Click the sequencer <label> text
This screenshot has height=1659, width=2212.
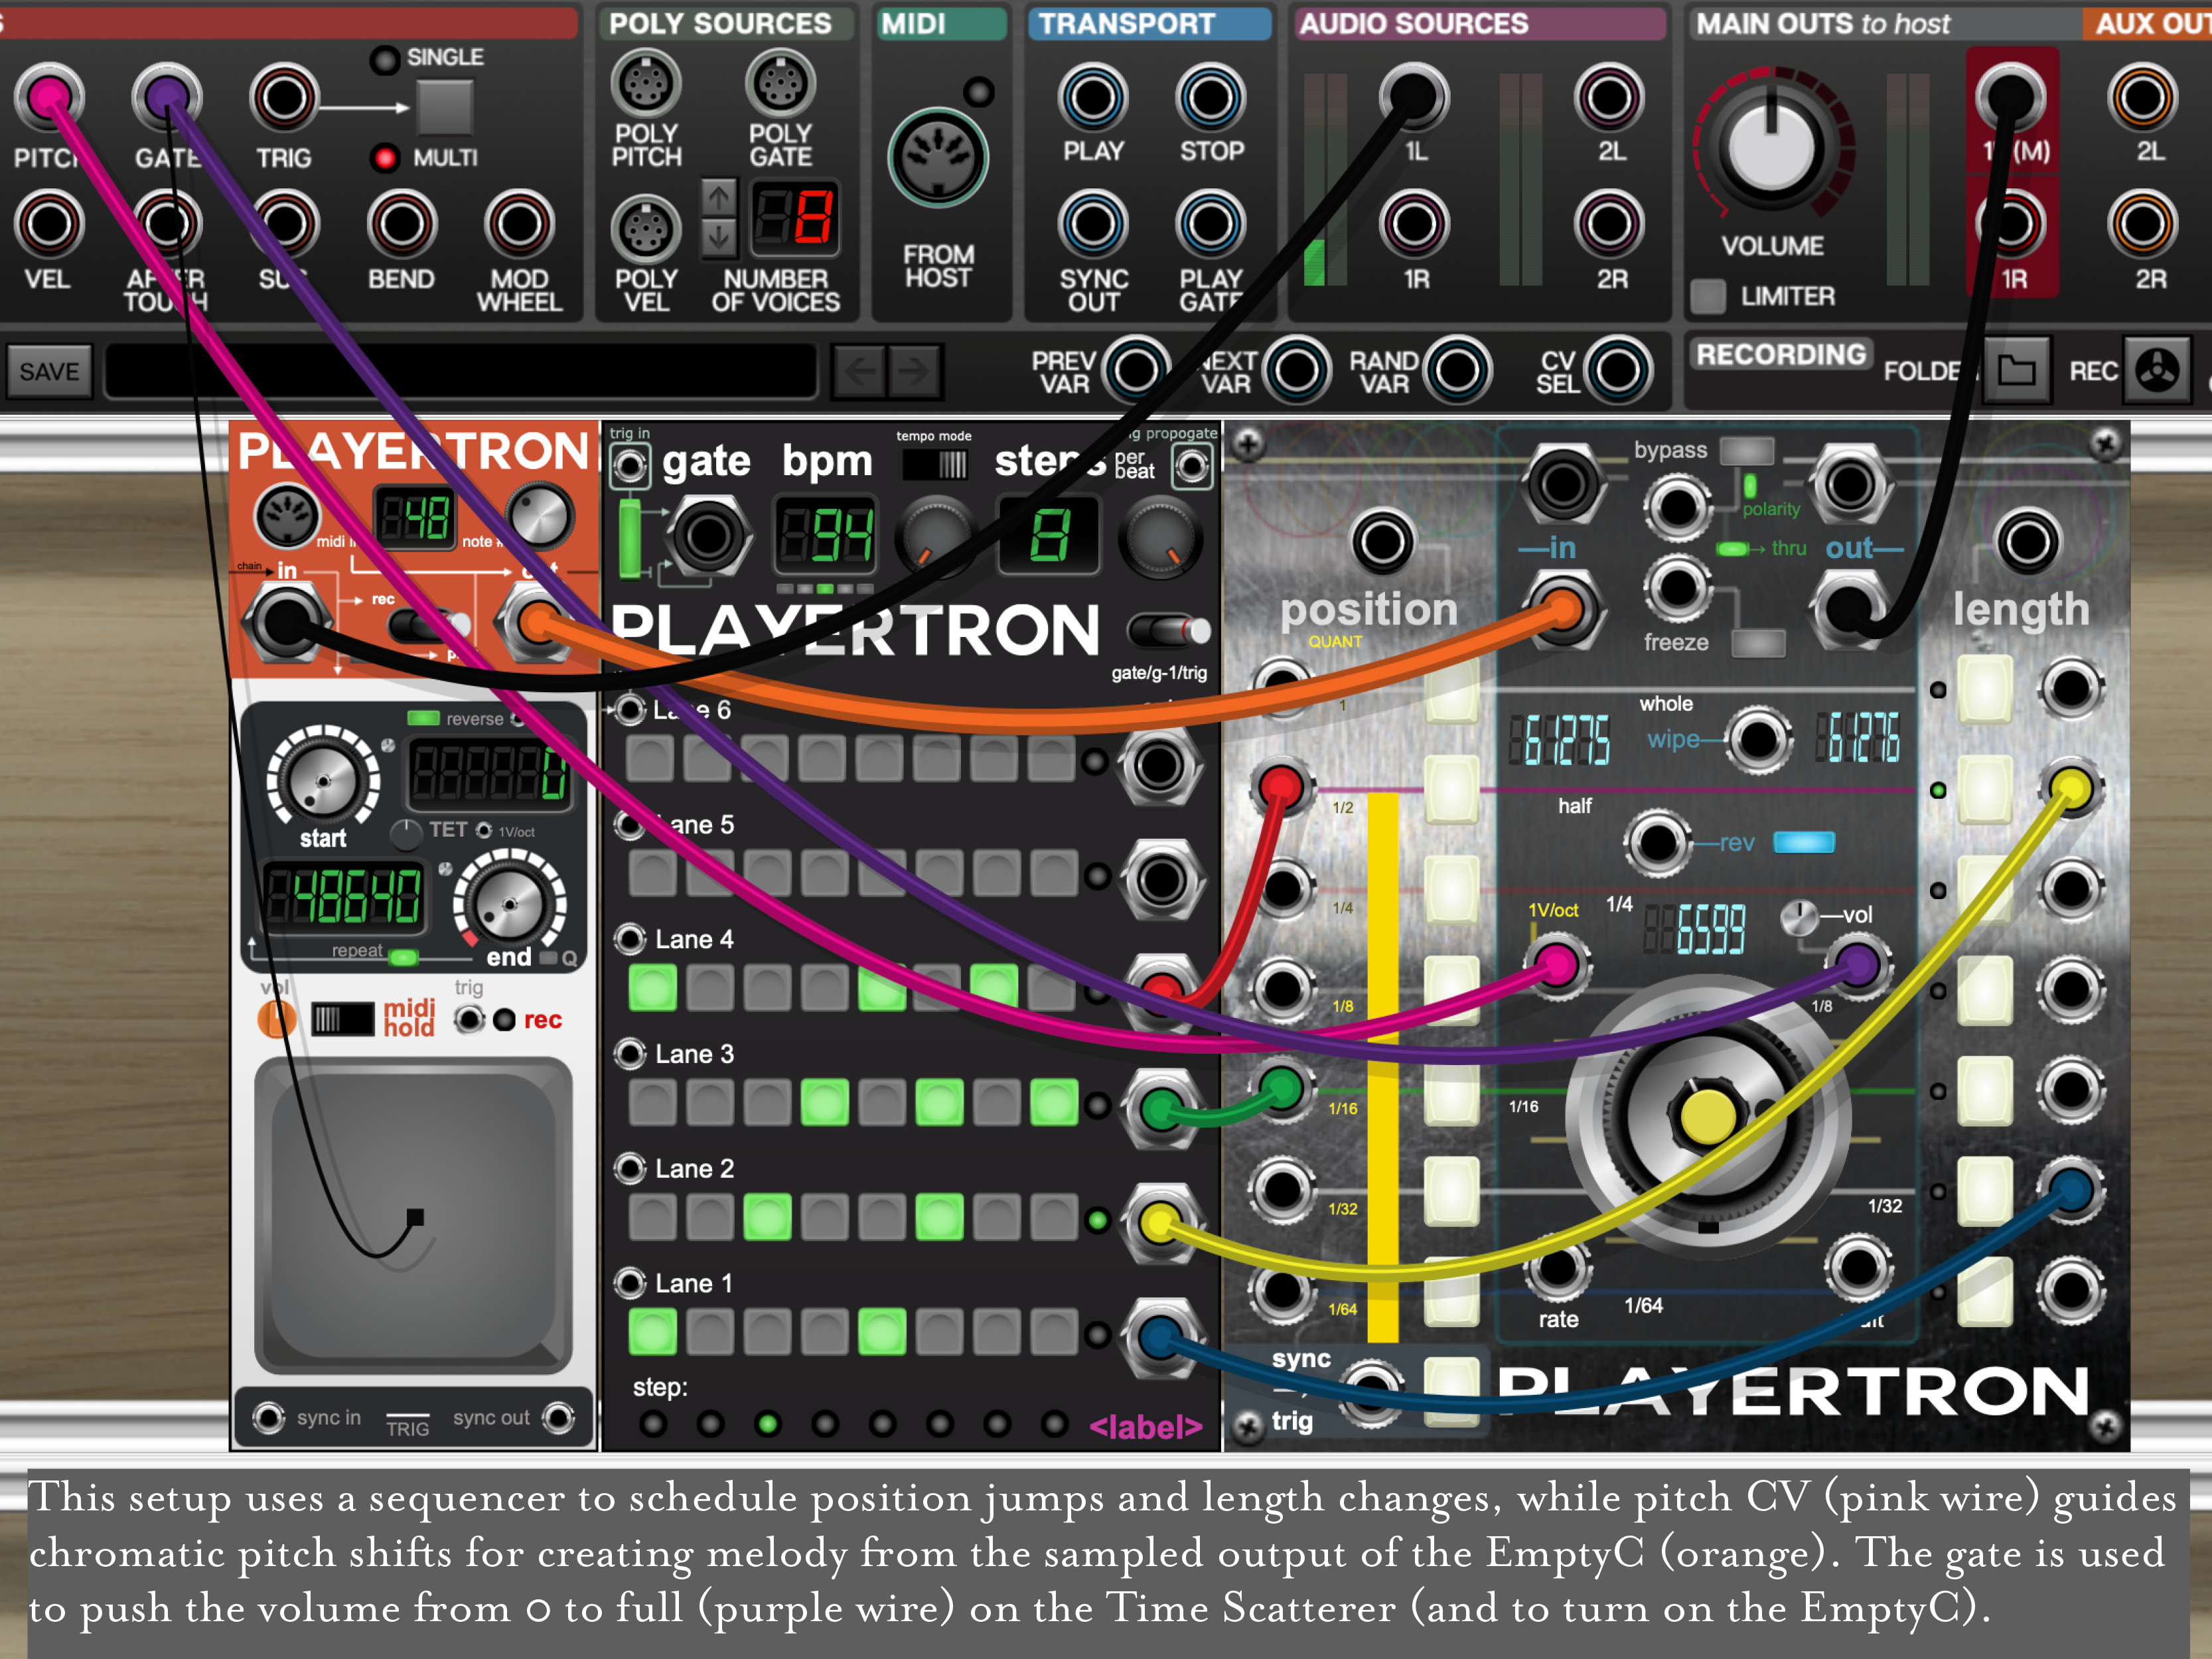[x=1145, y=1427]
